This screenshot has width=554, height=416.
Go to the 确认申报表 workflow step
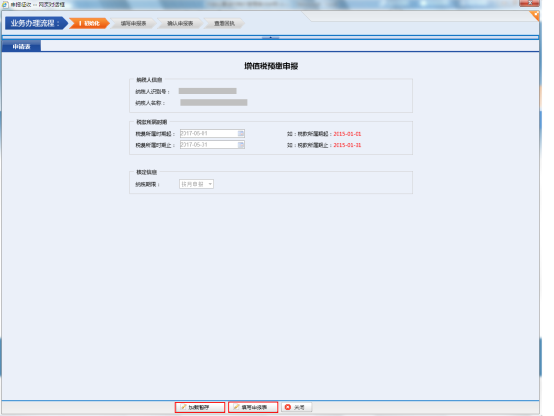[x=180, y=23]
